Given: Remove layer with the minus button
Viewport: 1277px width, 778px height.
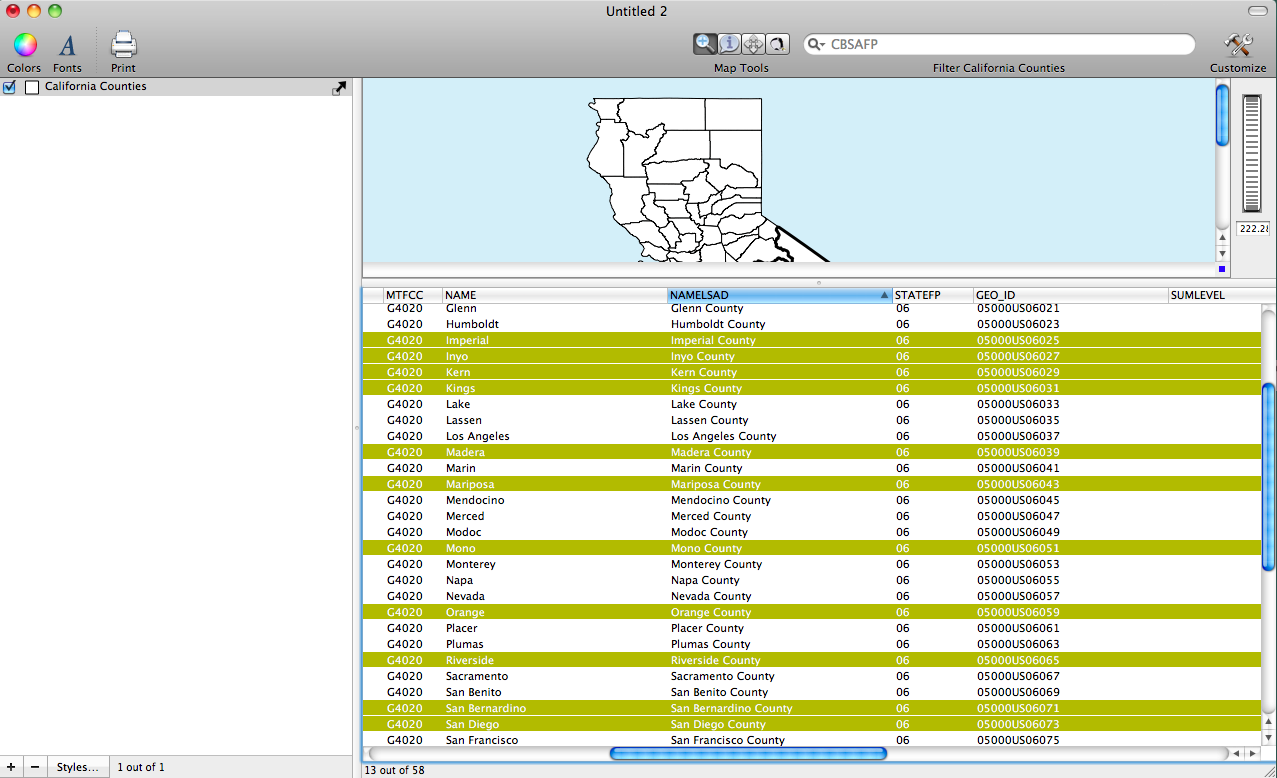Looking at the screenshot, I should tap(35, 767).
